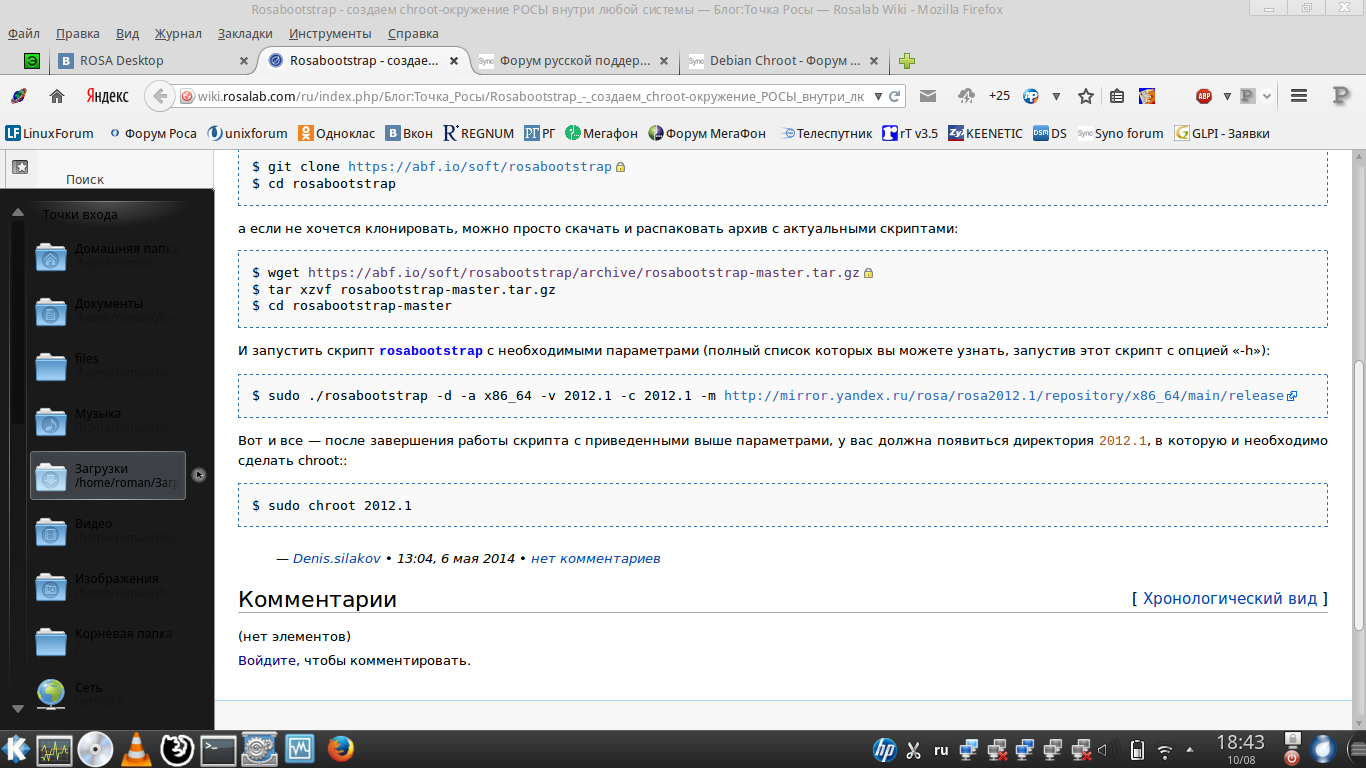
Task: Open the Wi-Fi network tray icon
Action: 1165,750
